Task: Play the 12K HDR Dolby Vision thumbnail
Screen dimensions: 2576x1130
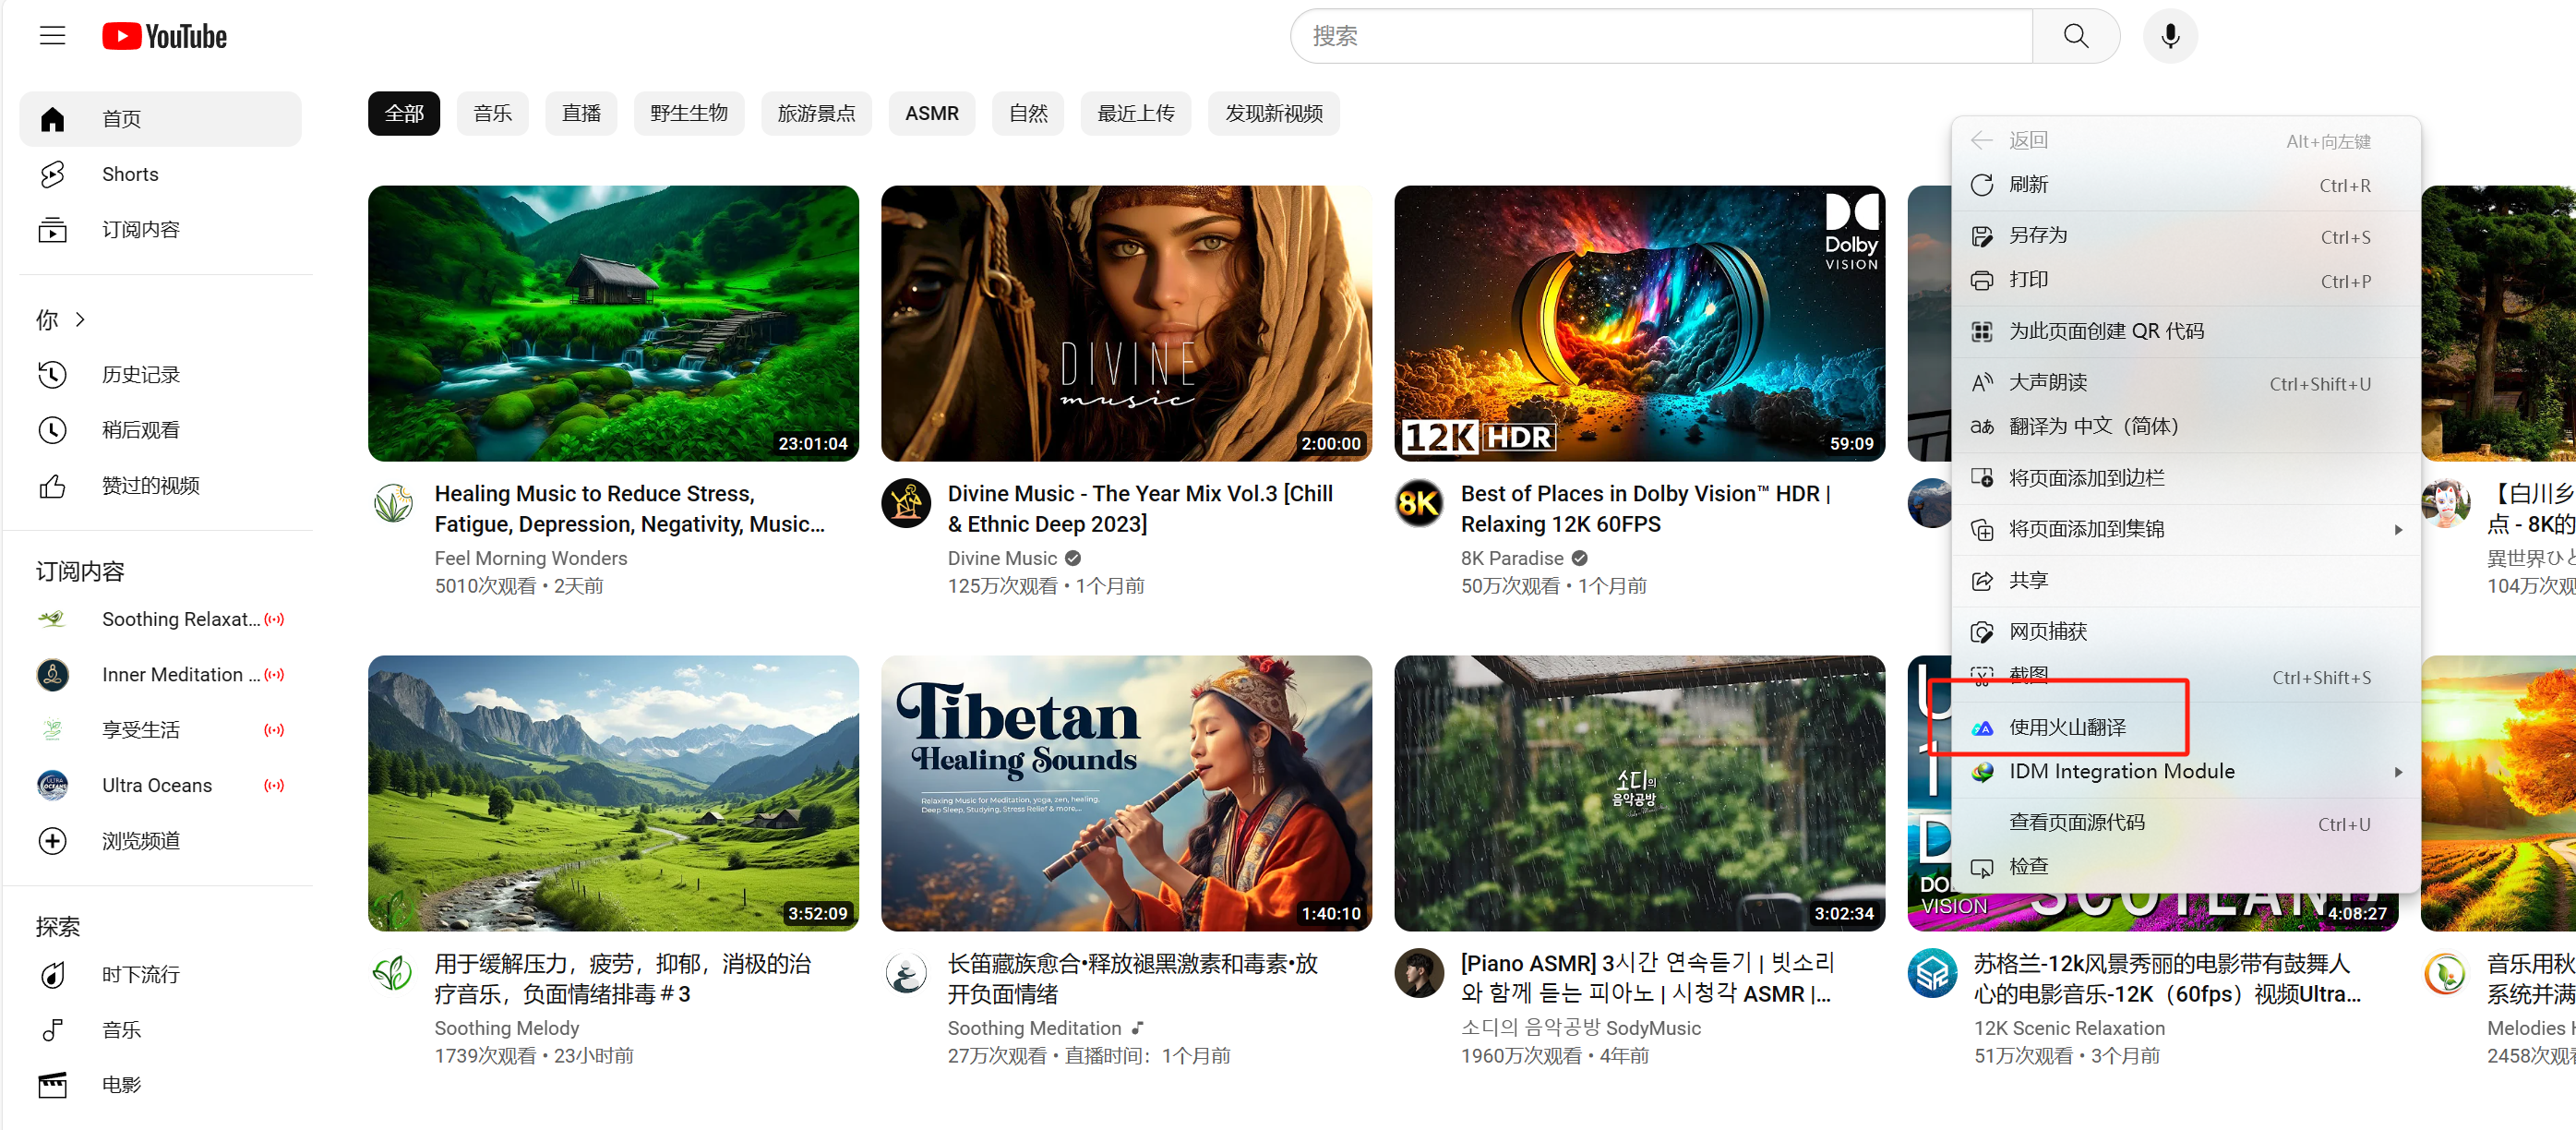Action: click(1639, 323)
